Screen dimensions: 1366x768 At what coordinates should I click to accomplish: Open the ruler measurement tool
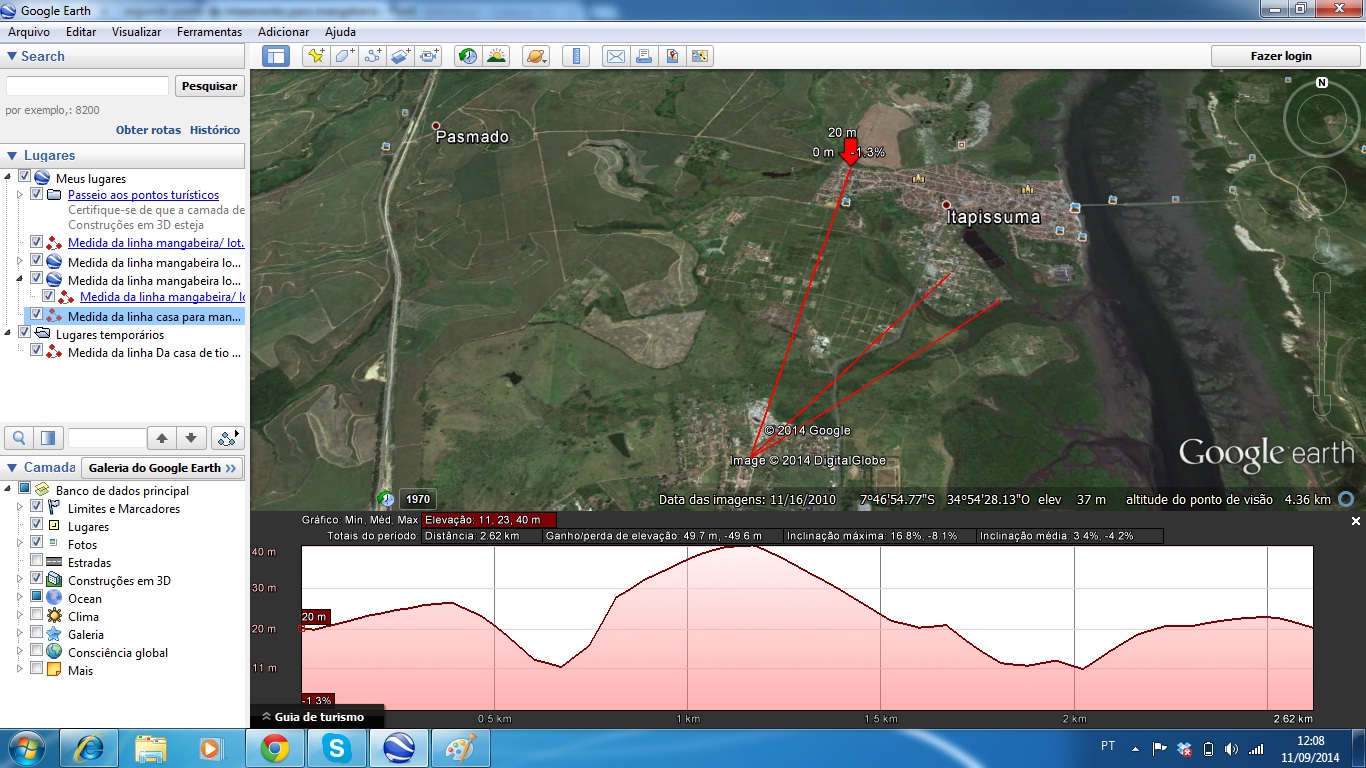coord(576,56)
